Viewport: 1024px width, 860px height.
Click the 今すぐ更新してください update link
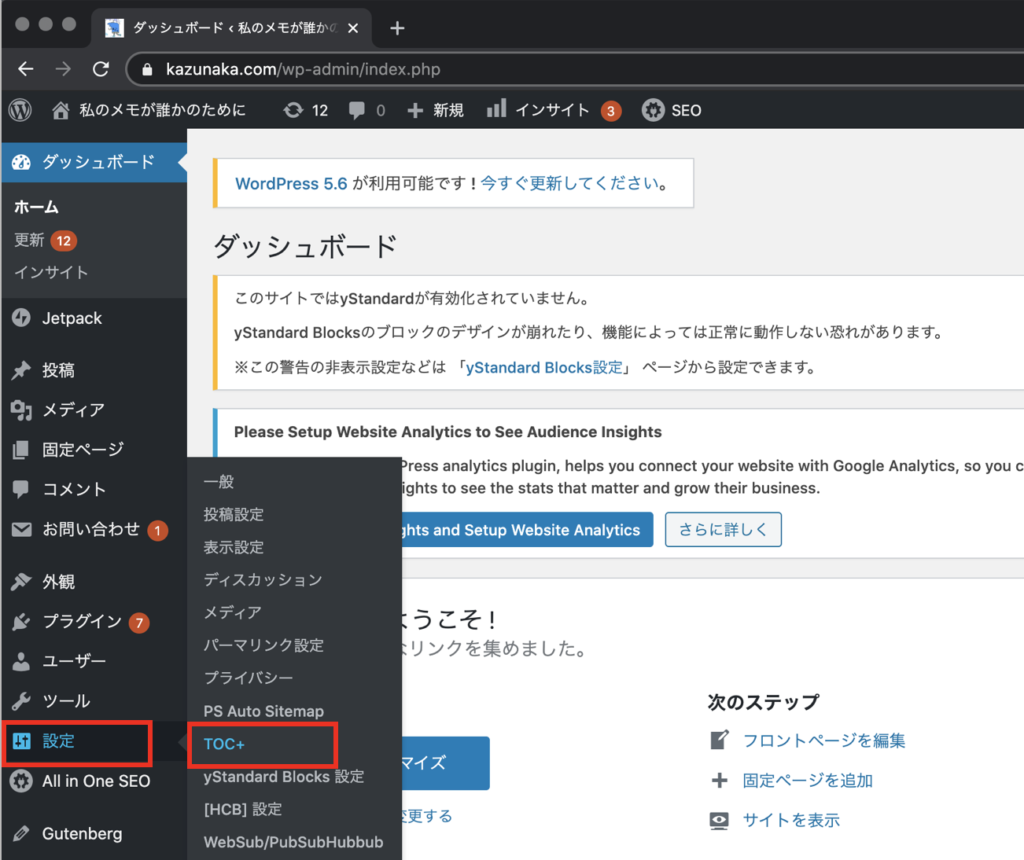(x=569, y=183)
